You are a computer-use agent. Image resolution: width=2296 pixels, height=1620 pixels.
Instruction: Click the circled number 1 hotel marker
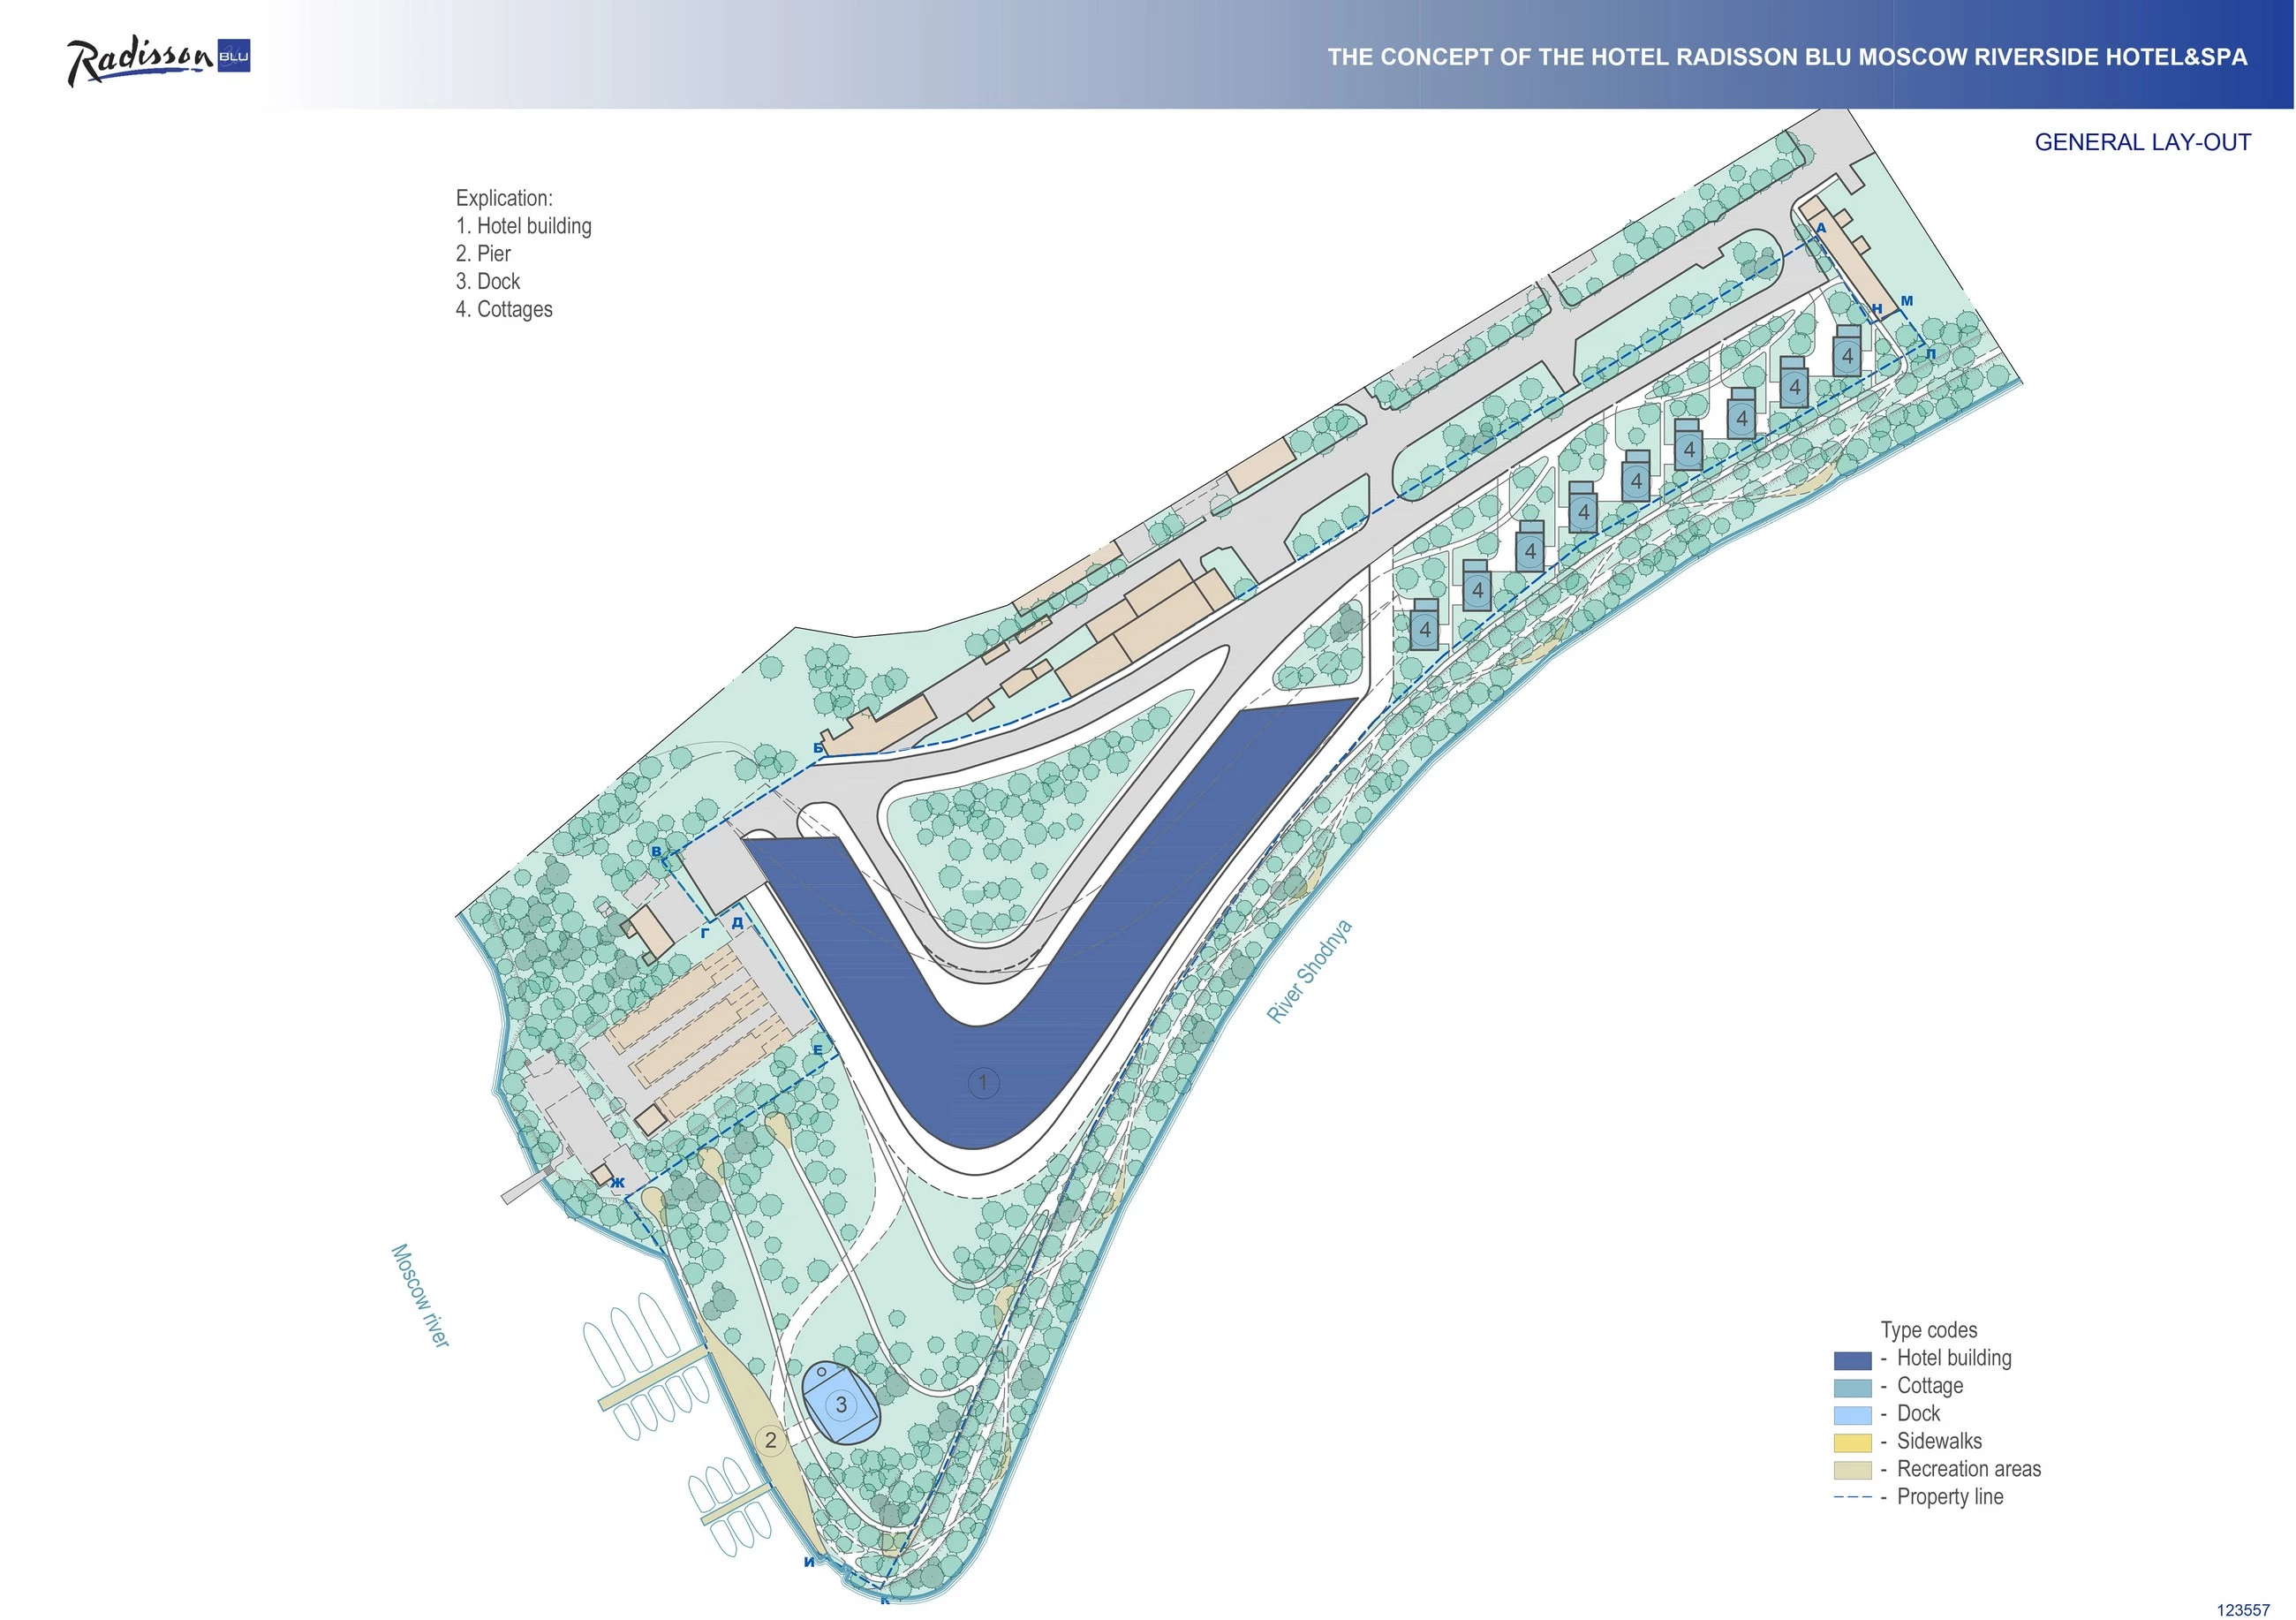[983, 1082]
